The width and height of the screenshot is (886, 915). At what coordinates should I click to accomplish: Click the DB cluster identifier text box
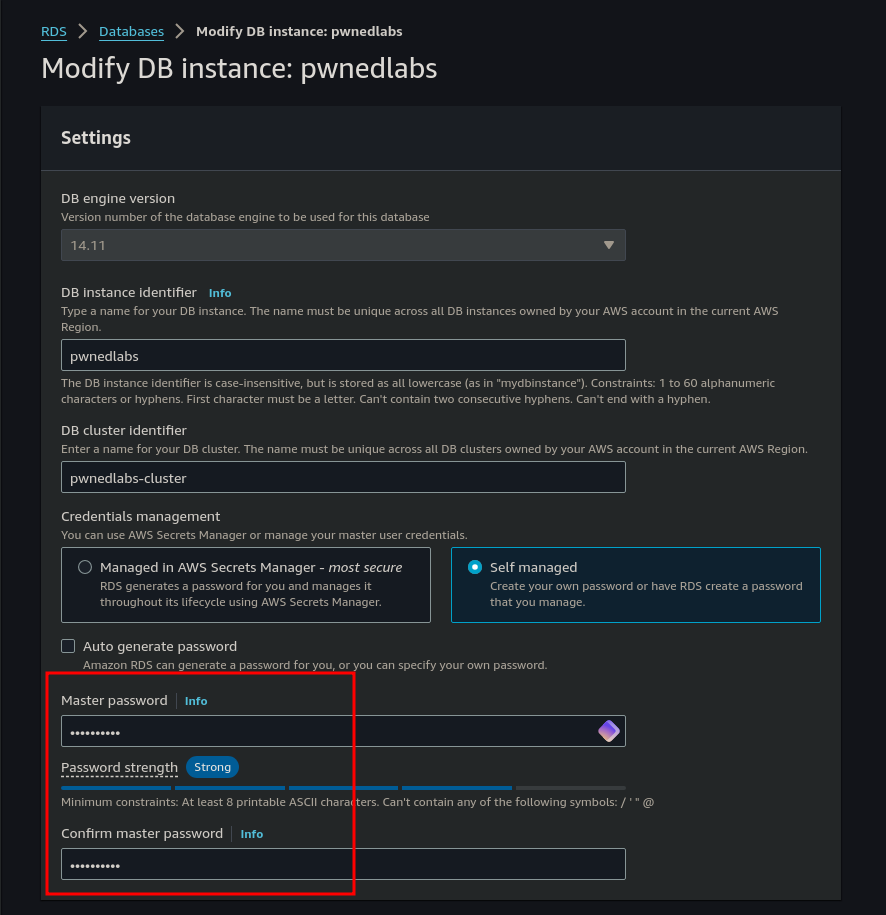(x=343, y=477)
